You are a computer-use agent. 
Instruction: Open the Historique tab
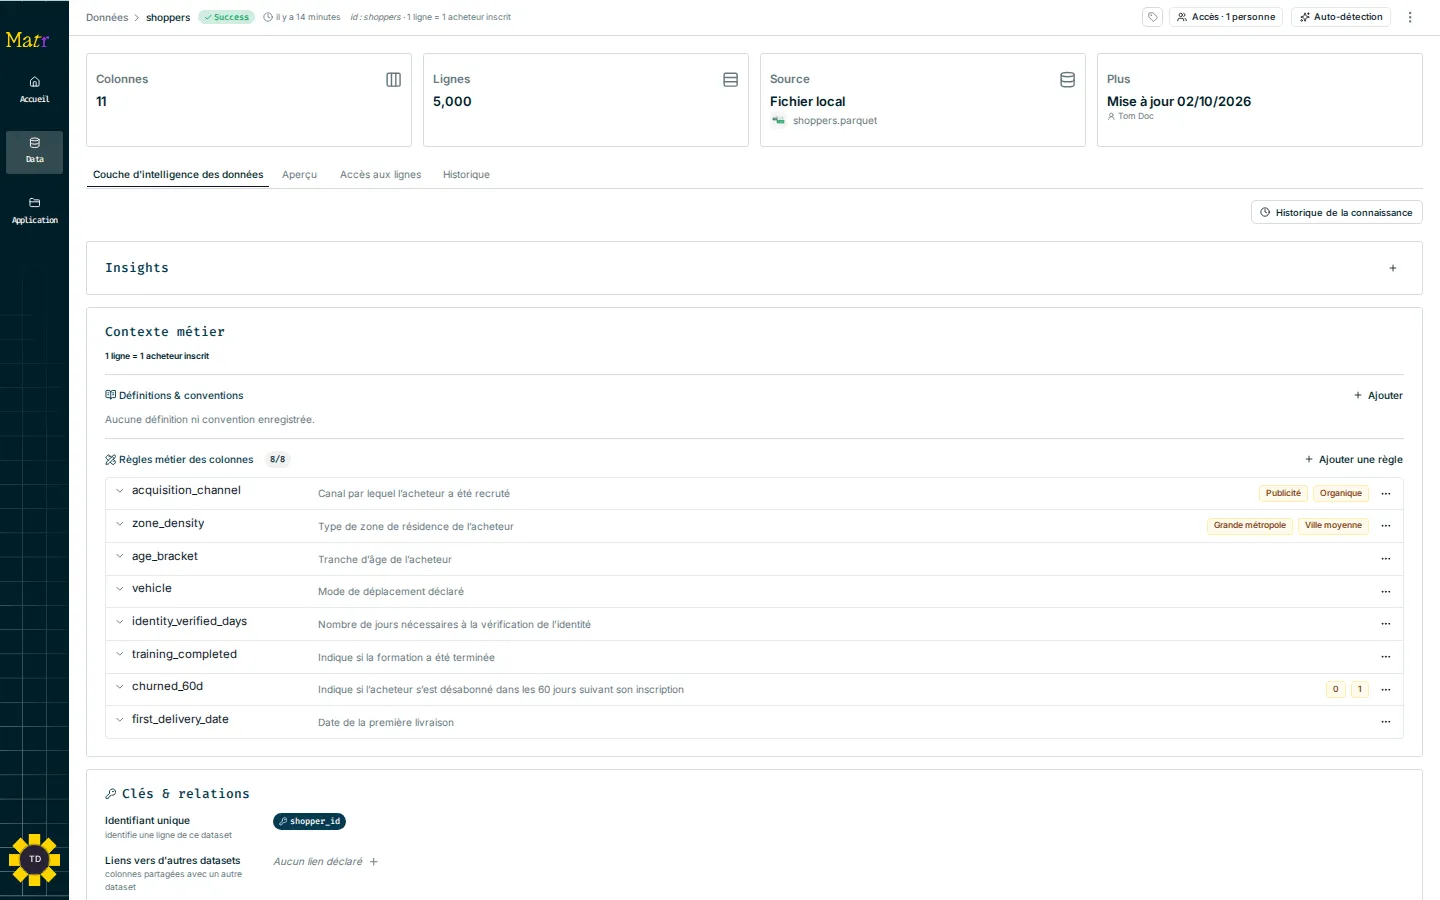pos(466,175)
